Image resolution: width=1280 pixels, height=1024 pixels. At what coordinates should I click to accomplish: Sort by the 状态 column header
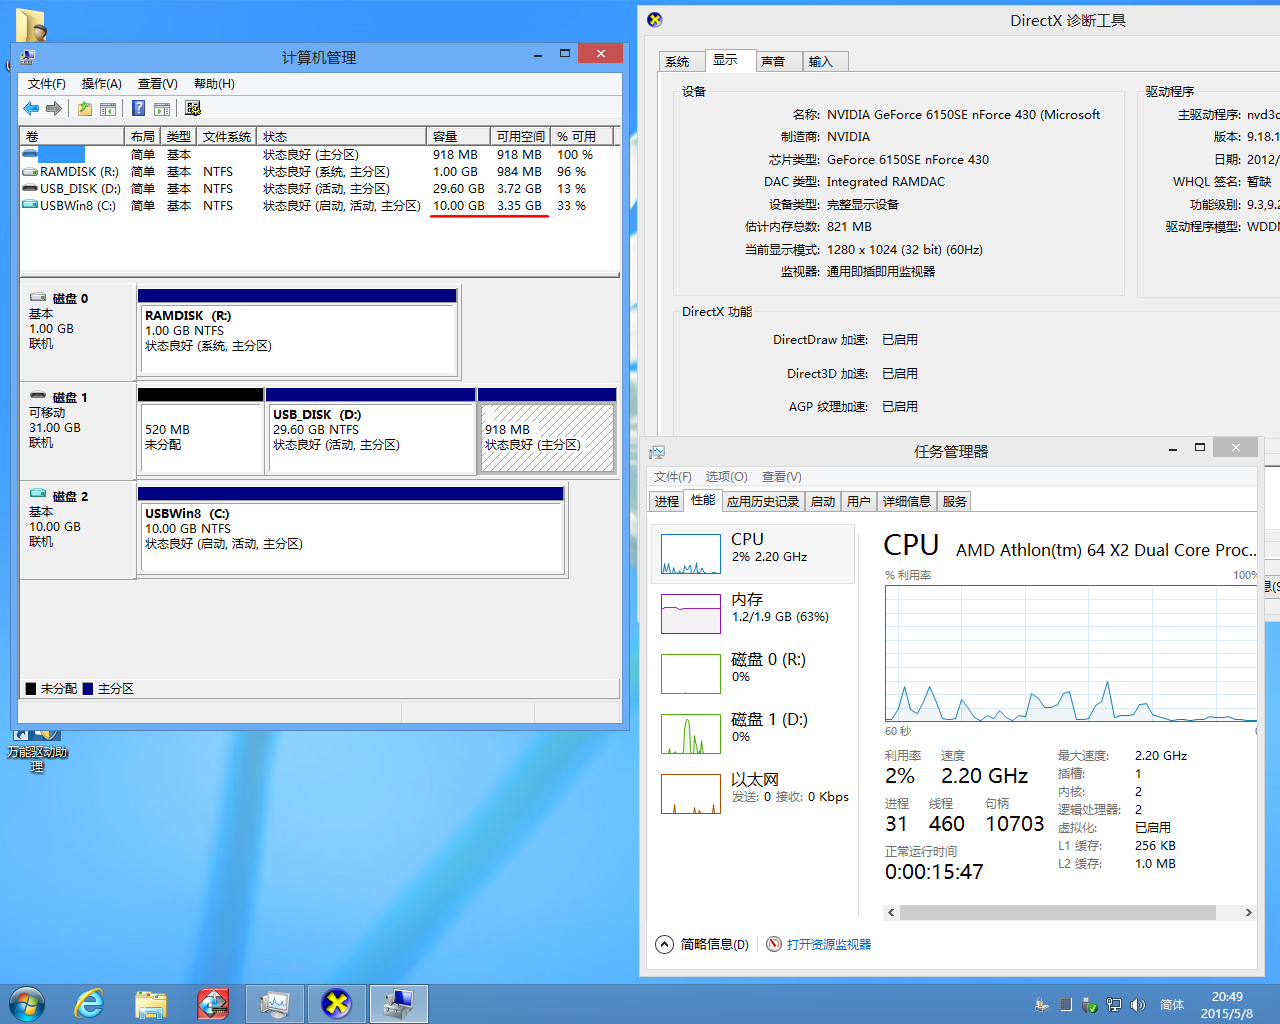pyautogui.click(x=343, y=136)
